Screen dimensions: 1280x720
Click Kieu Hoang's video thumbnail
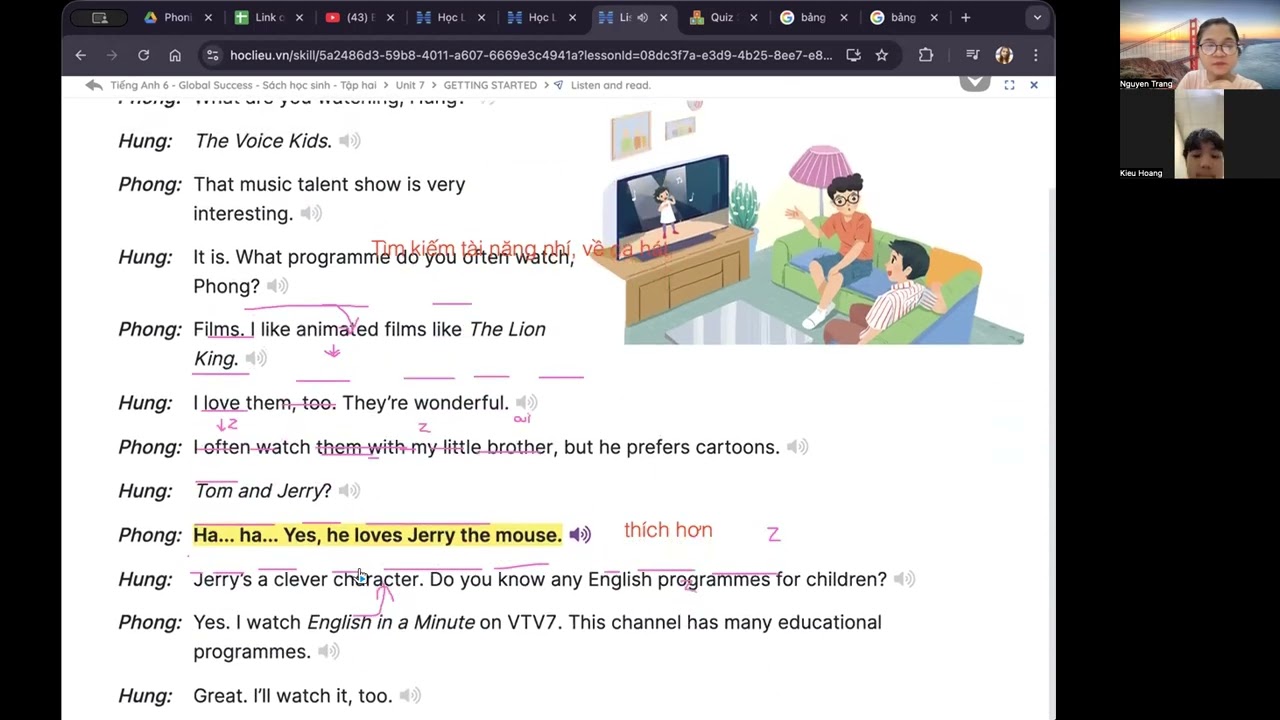[1198, 135]
